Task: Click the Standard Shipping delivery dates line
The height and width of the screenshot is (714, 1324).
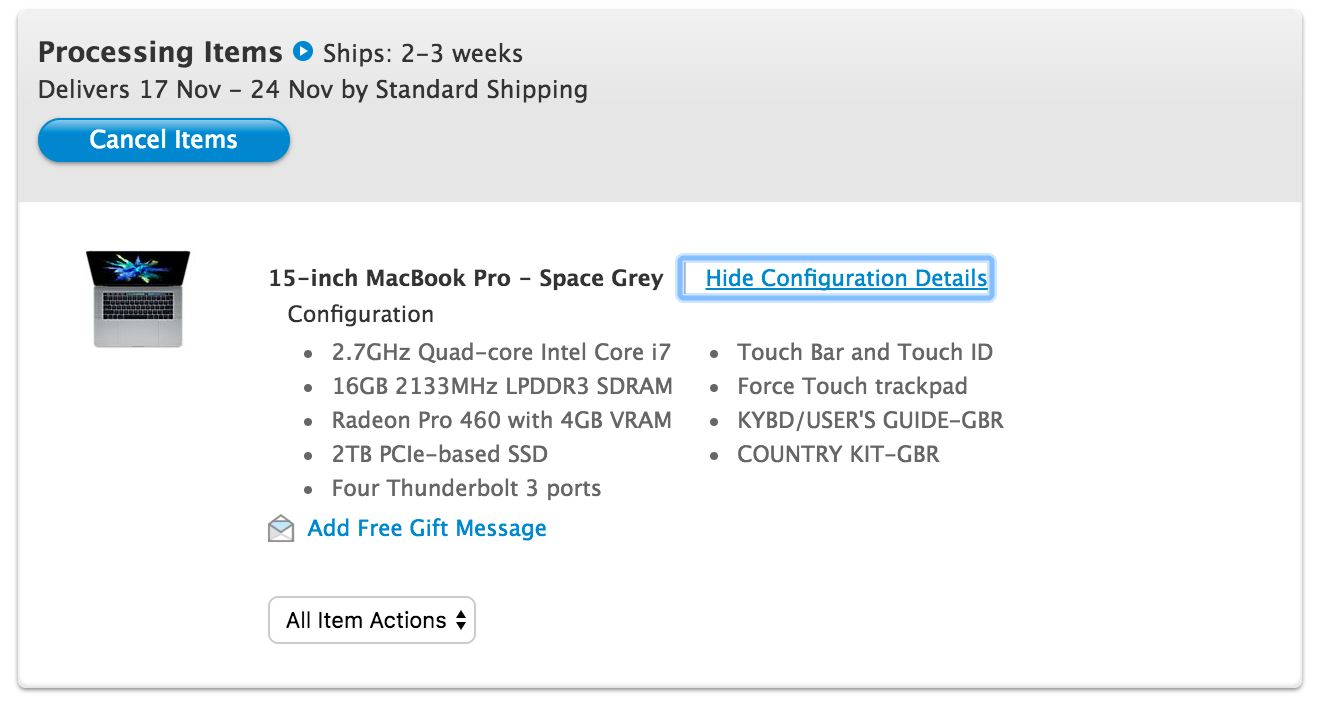Action: (x=313, y=90)
